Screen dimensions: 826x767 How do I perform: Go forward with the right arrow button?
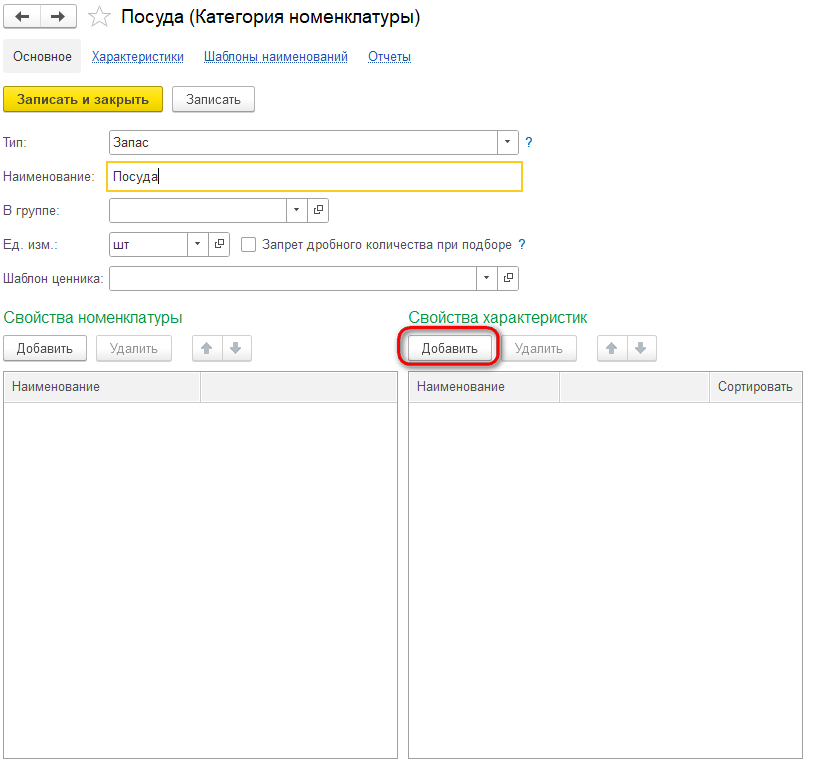point(58,16)
